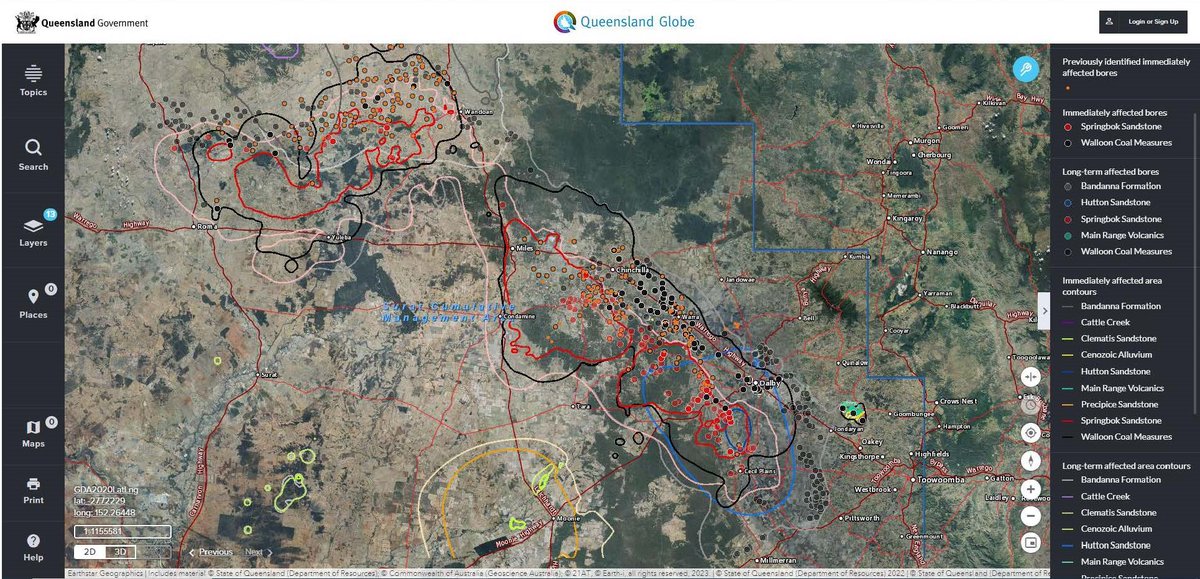
Task: Collapse the legend panel with side arrow
Action: coord(1043,309)
